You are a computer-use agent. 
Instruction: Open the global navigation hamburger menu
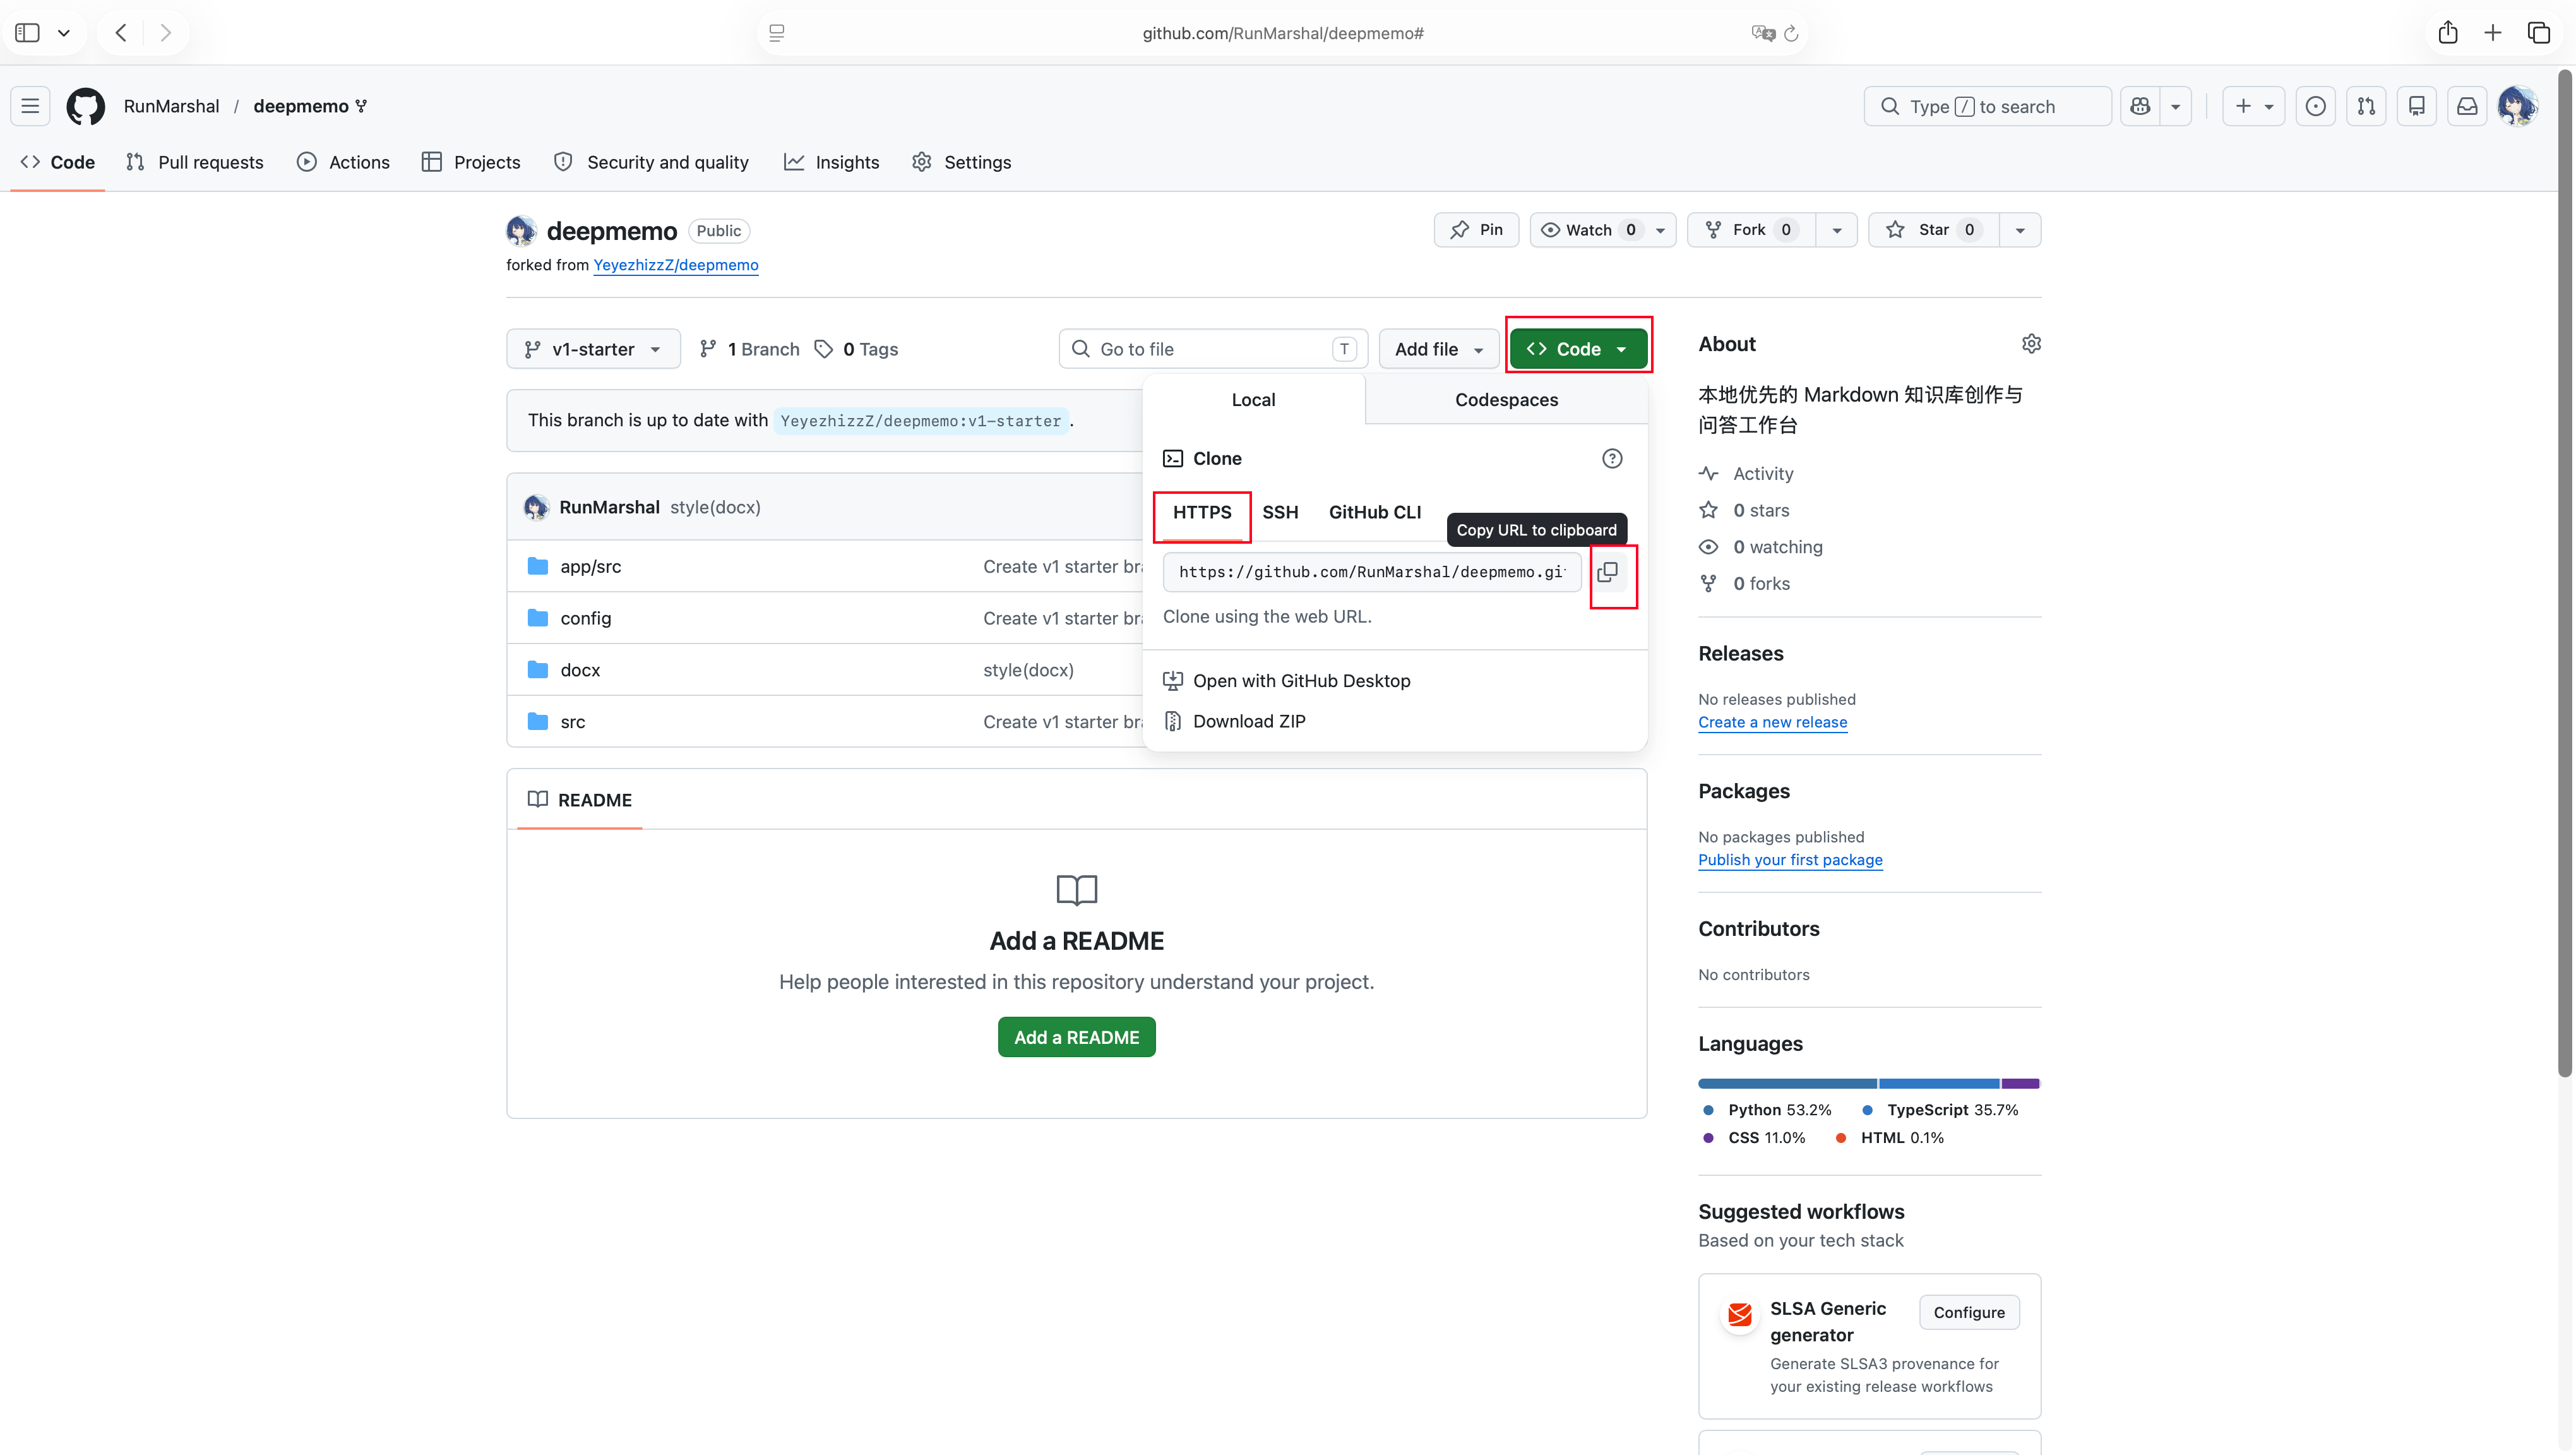(x=30, y=106)
